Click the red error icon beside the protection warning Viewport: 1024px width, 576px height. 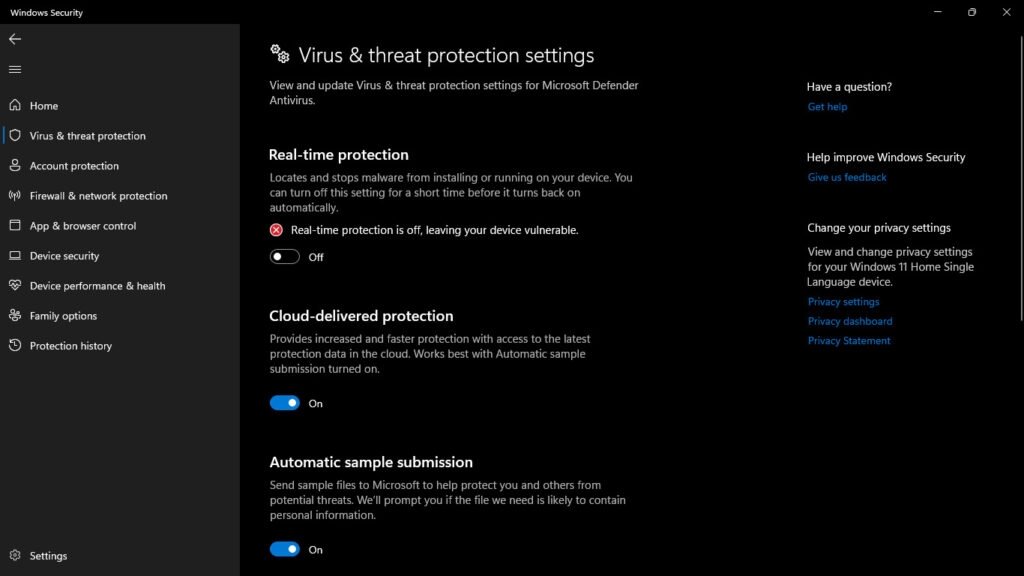(276, 229)
